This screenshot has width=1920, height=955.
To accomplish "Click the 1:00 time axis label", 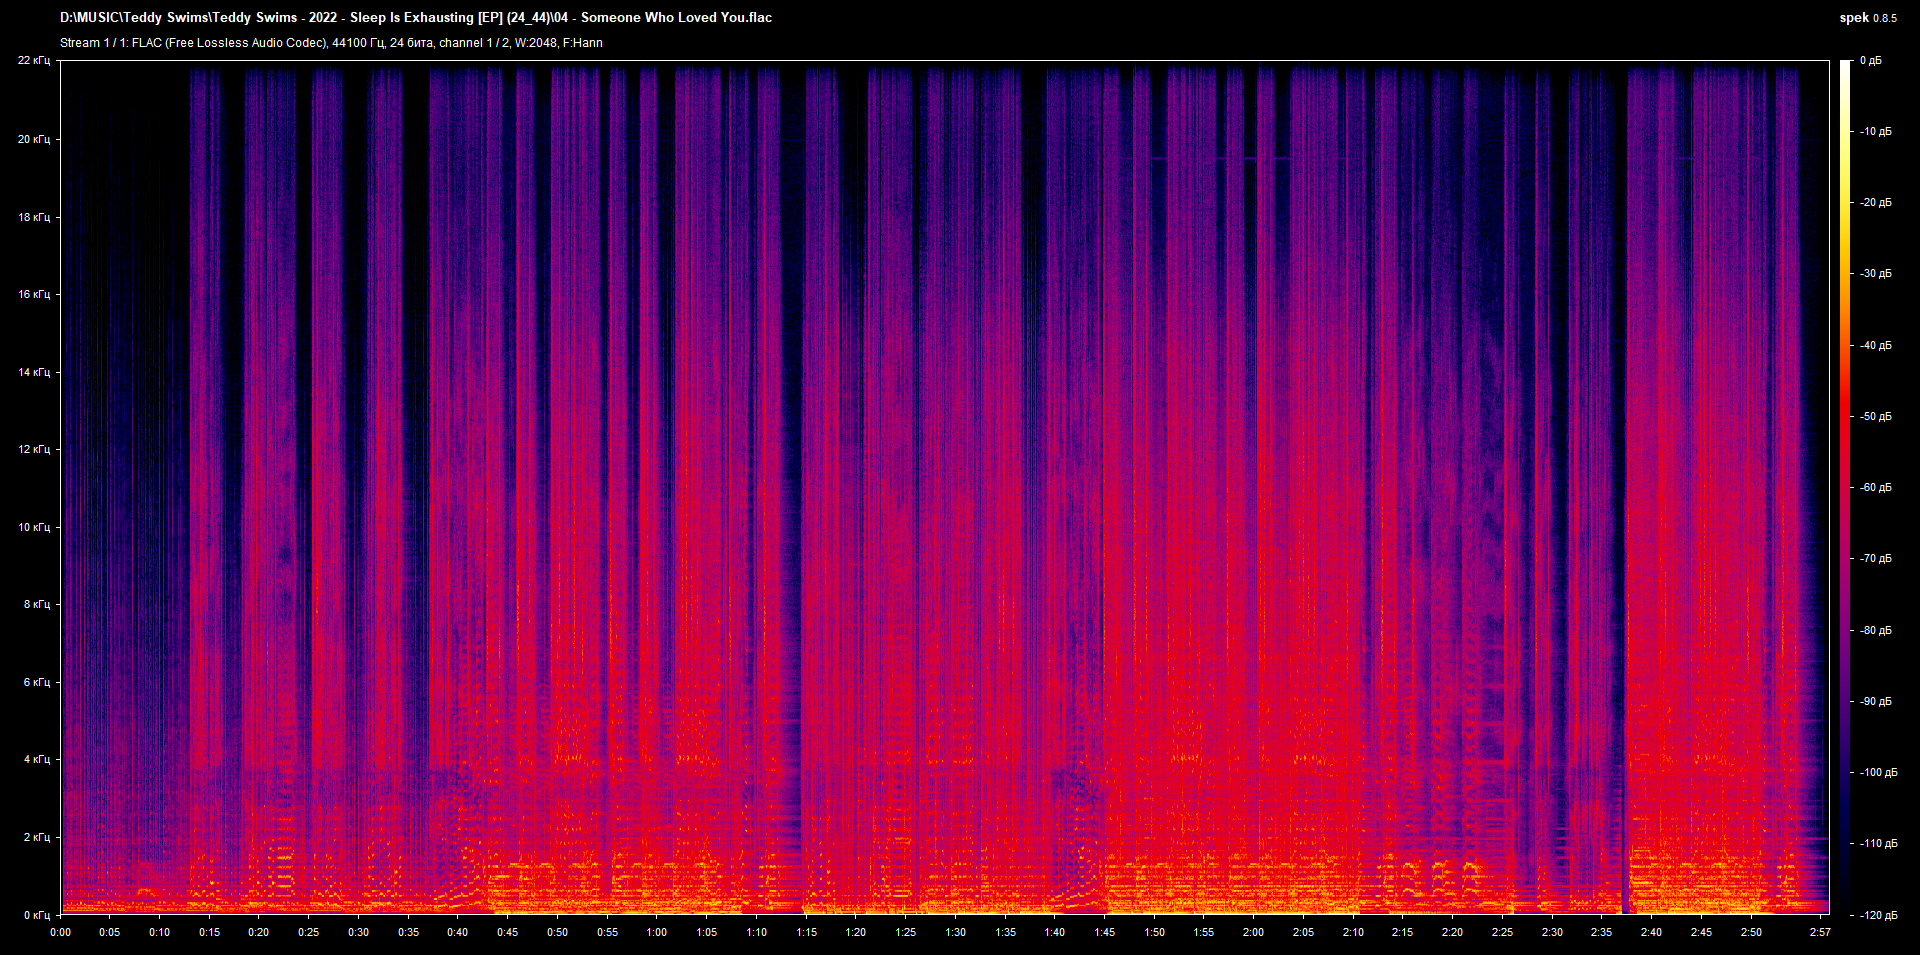I will click(x=657, y=932).
